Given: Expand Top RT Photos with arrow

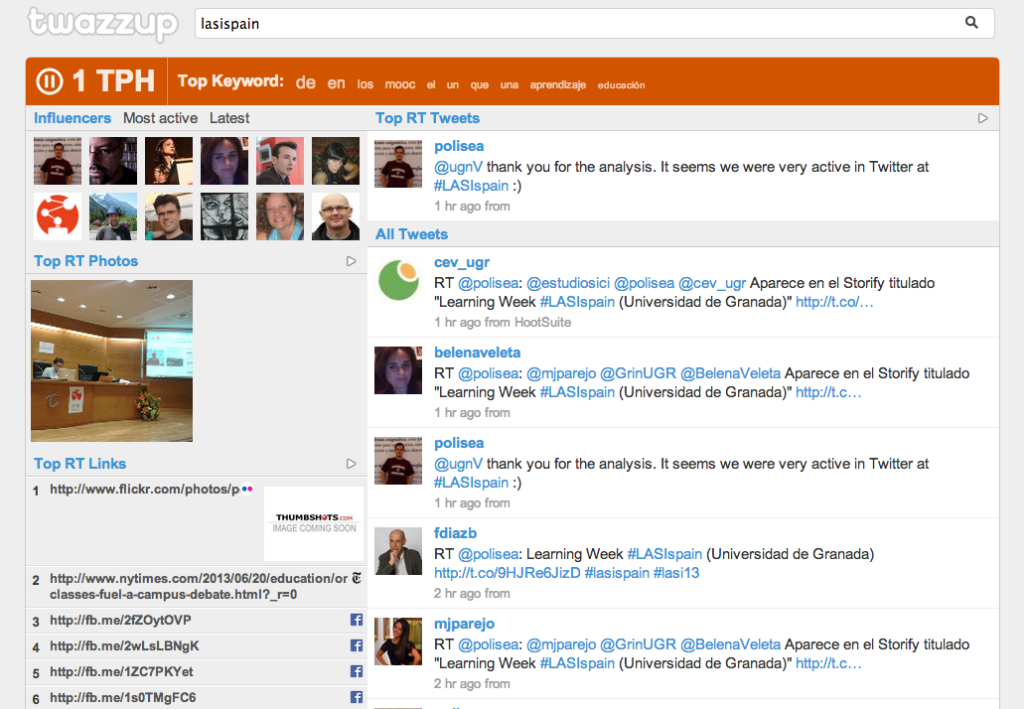Looking at the screenshot, I should point(351,261).
